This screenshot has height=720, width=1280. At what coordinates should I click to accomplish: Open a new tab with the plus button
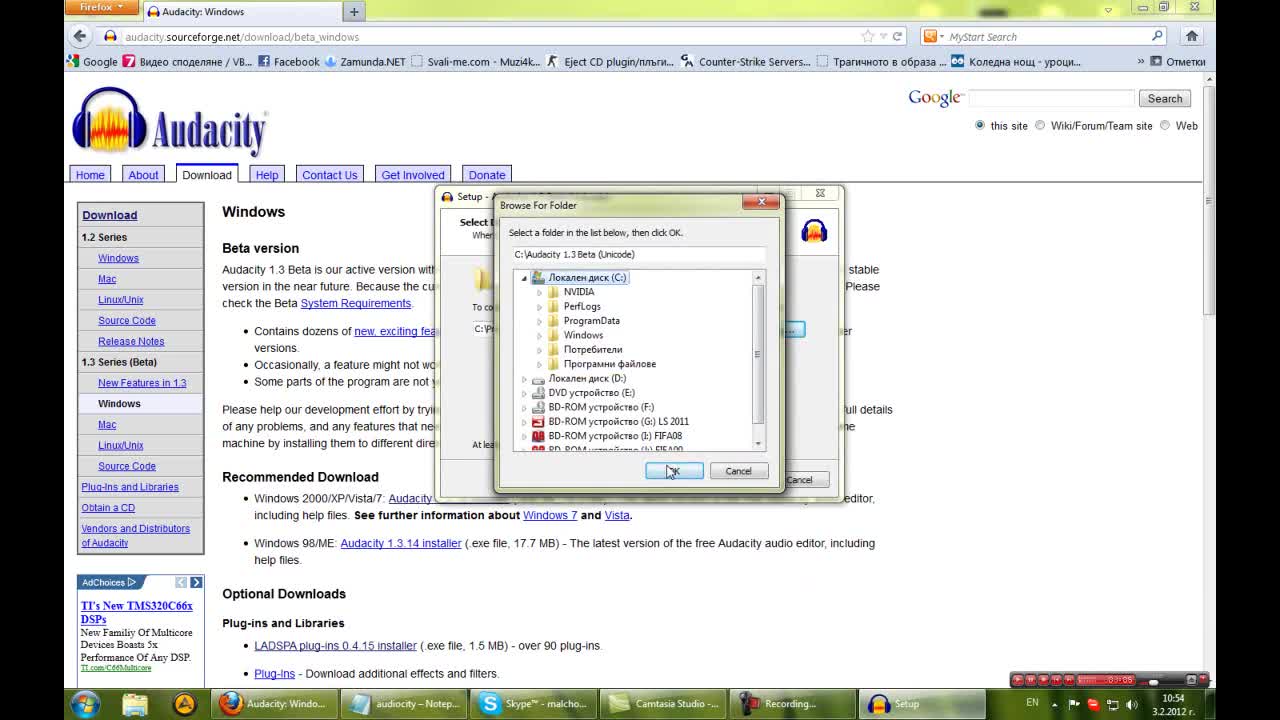(x=354, y=12)
